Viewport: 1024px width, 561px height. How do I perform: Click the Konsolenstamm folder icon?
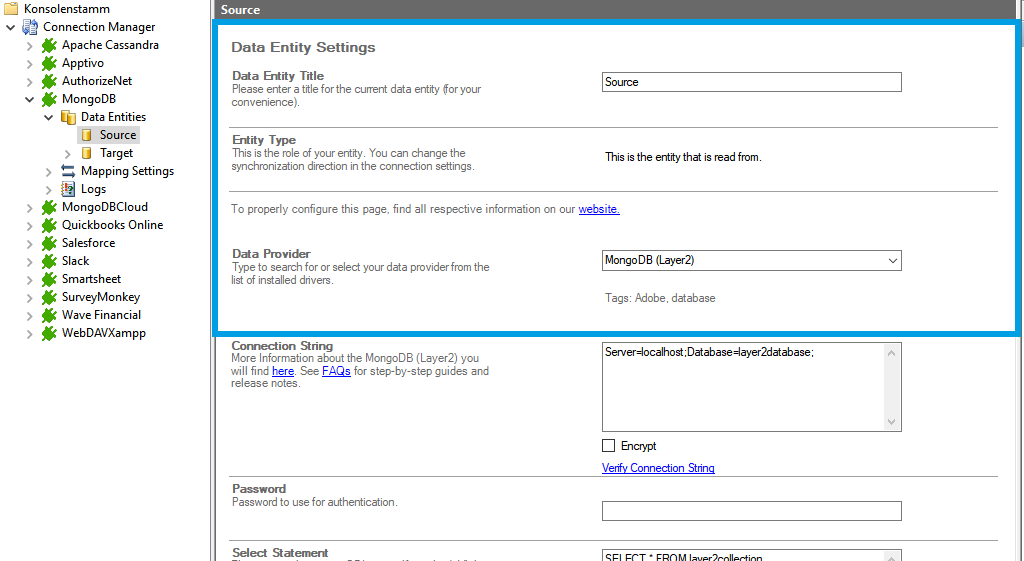11,8
